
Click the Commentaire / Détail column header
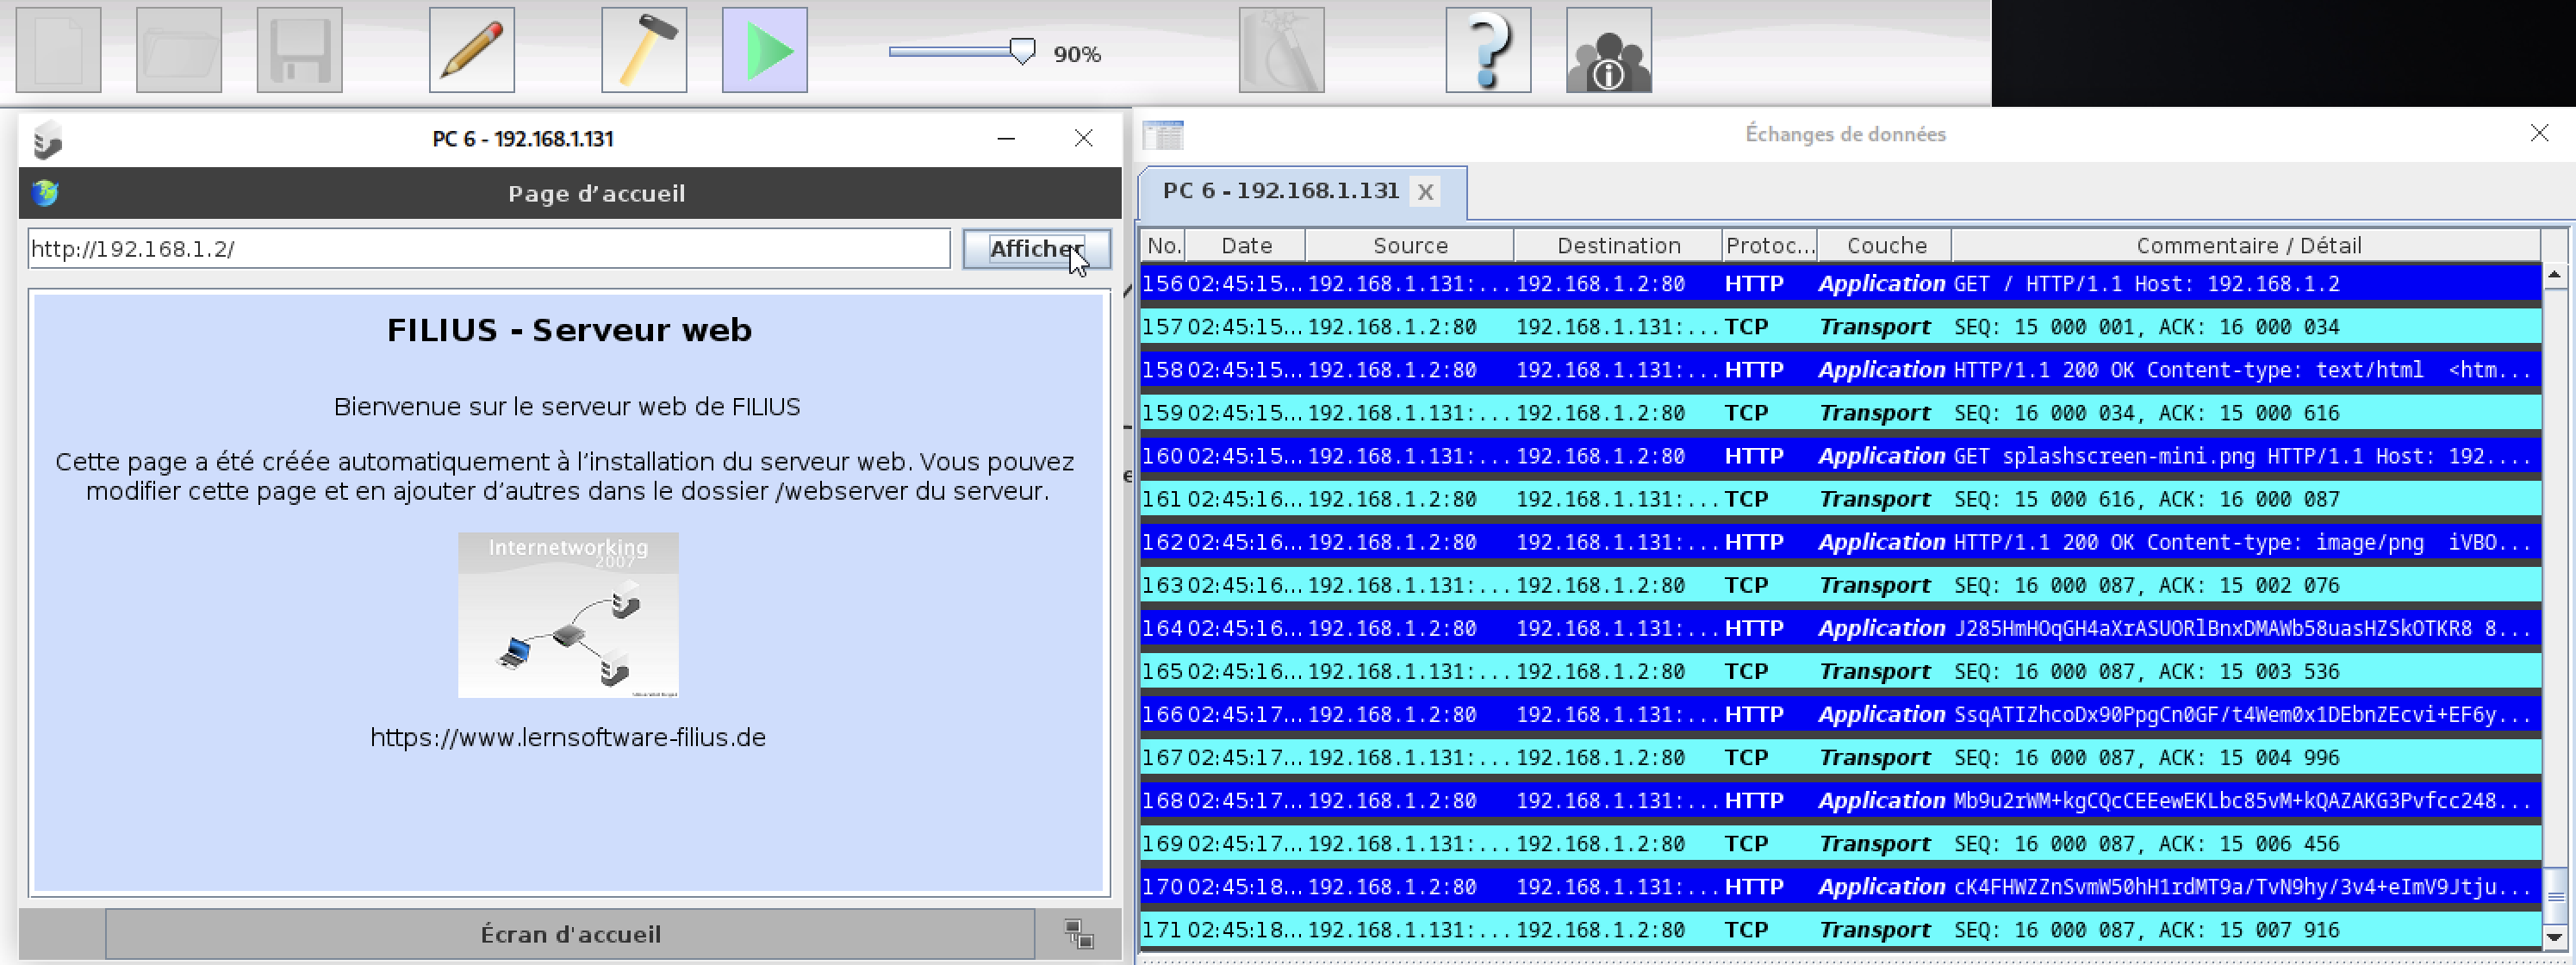point(2247,245)
